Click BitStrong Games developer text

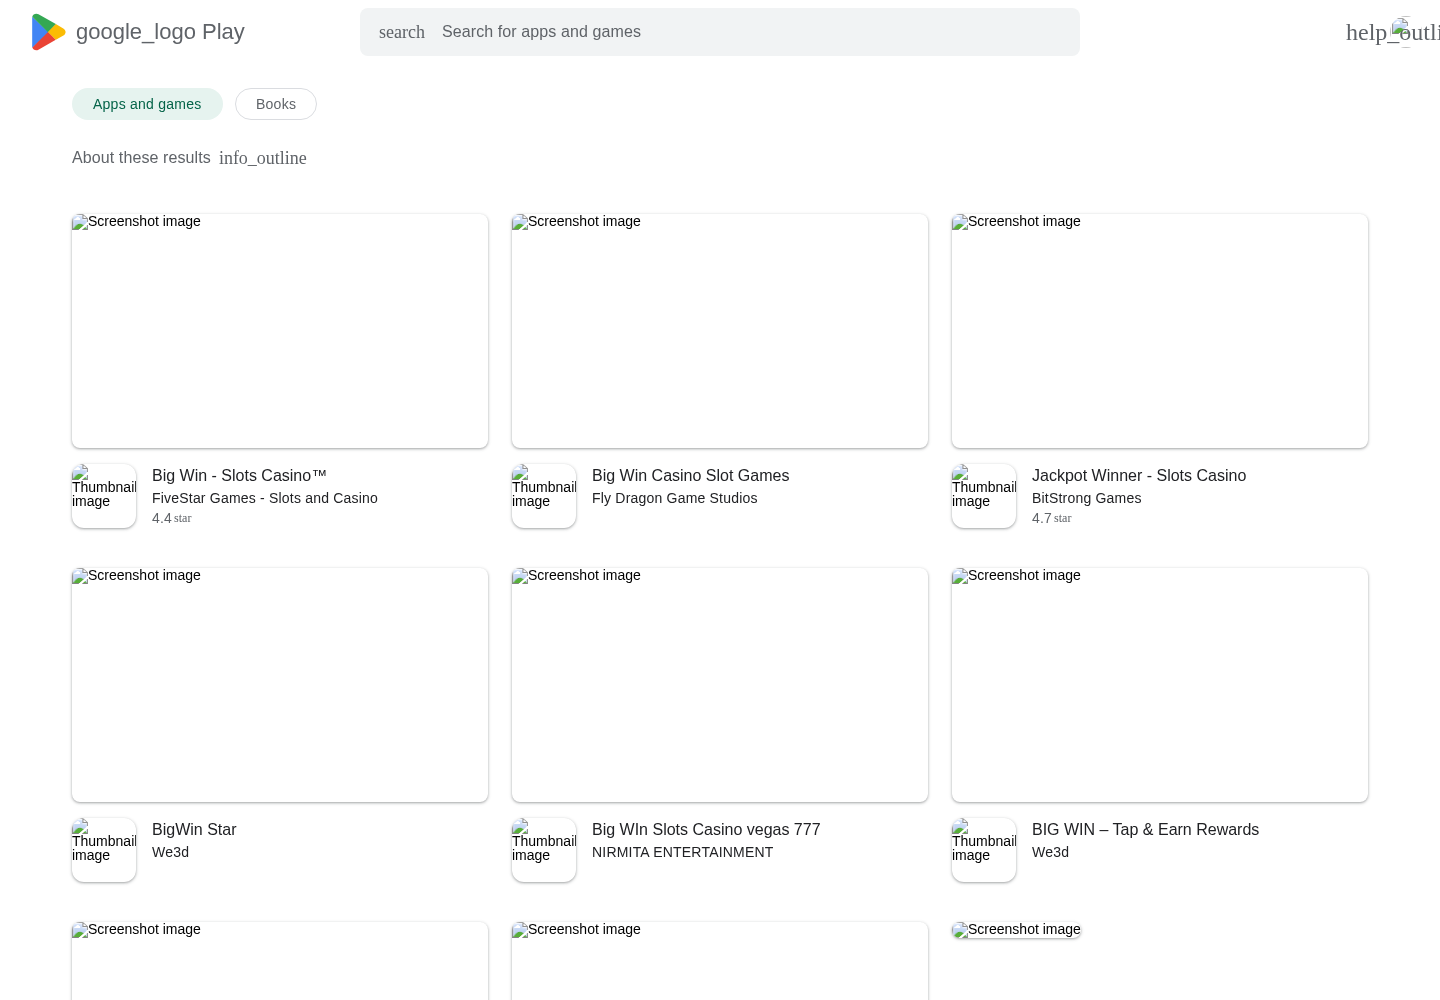tap(1086, 498)
